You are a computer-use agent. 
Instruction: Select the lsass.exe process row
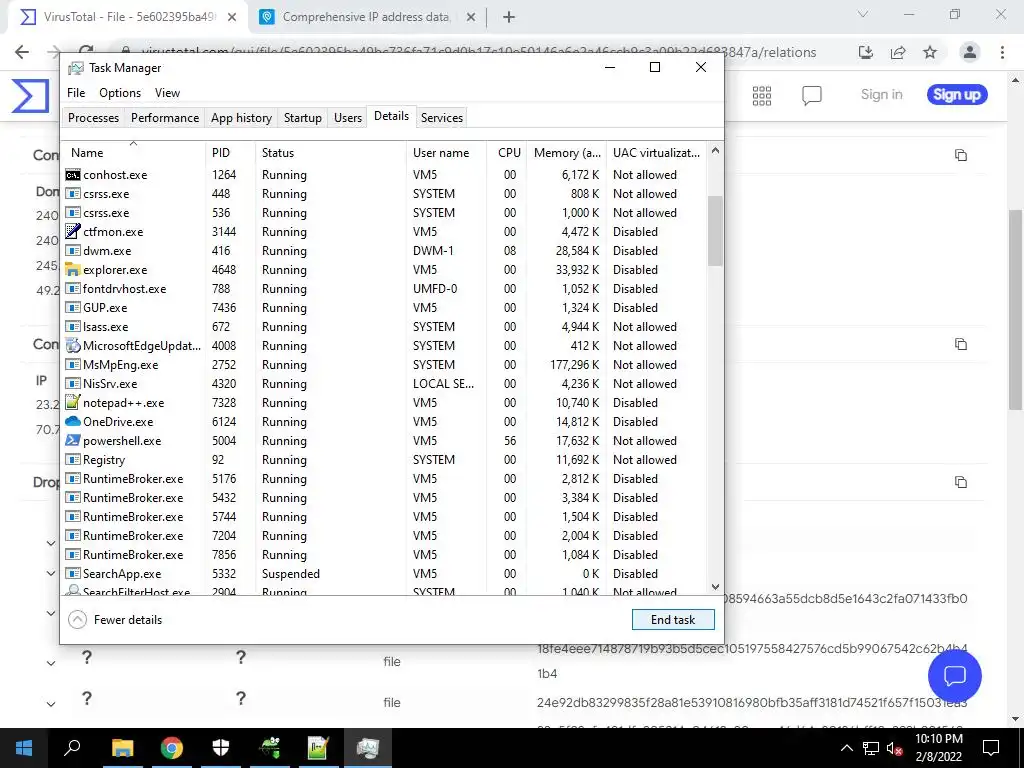[x=385, y=327]
